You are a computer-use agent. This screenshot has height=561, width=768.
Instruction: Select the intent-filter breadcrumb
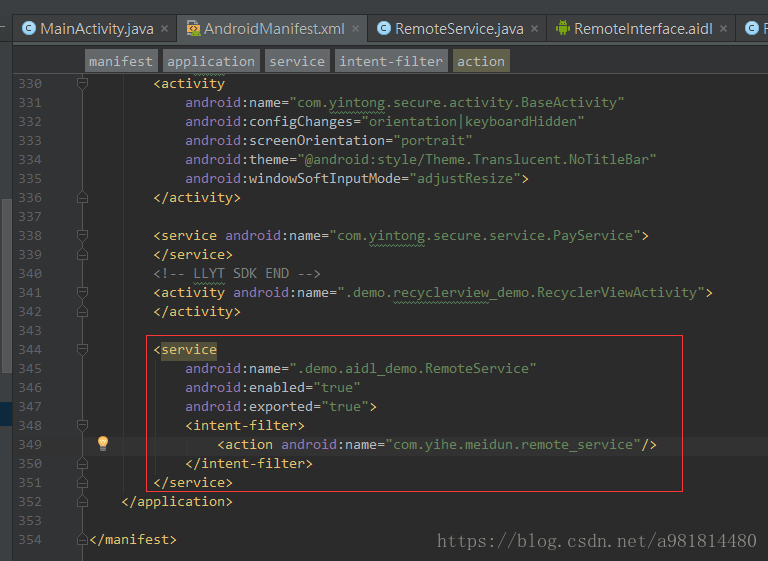click(x=391, y=61)
